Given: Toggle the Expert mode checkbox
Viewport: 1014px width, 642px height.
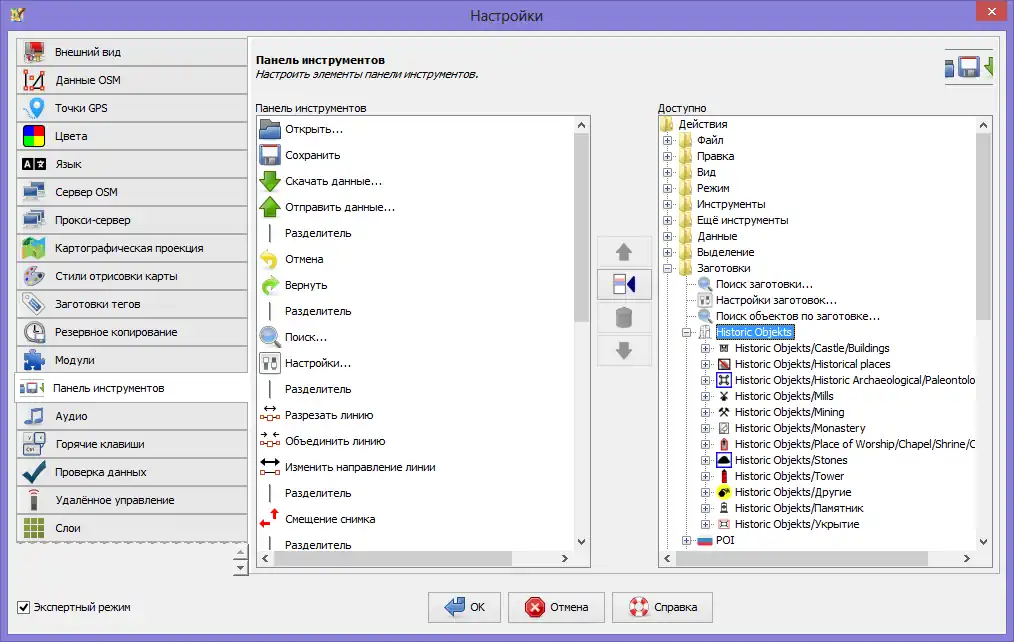Looking at the screenshot, I should [x=24, y=607].
